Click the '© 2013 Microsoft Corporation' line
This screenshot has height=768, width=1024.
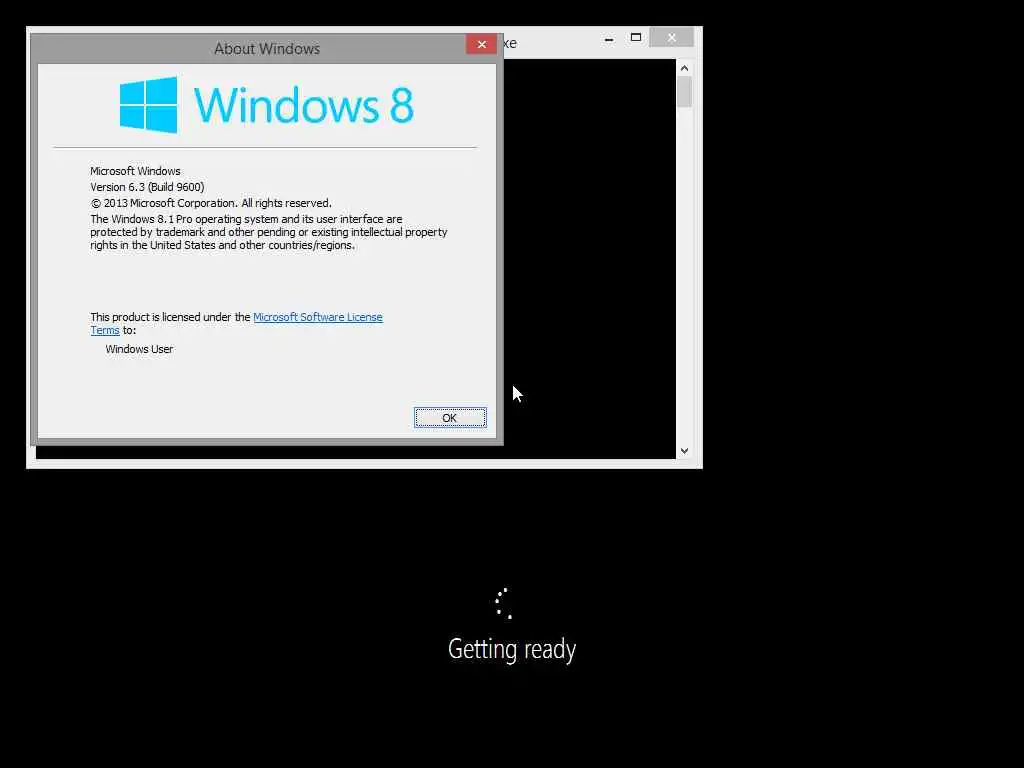(211, 203)
